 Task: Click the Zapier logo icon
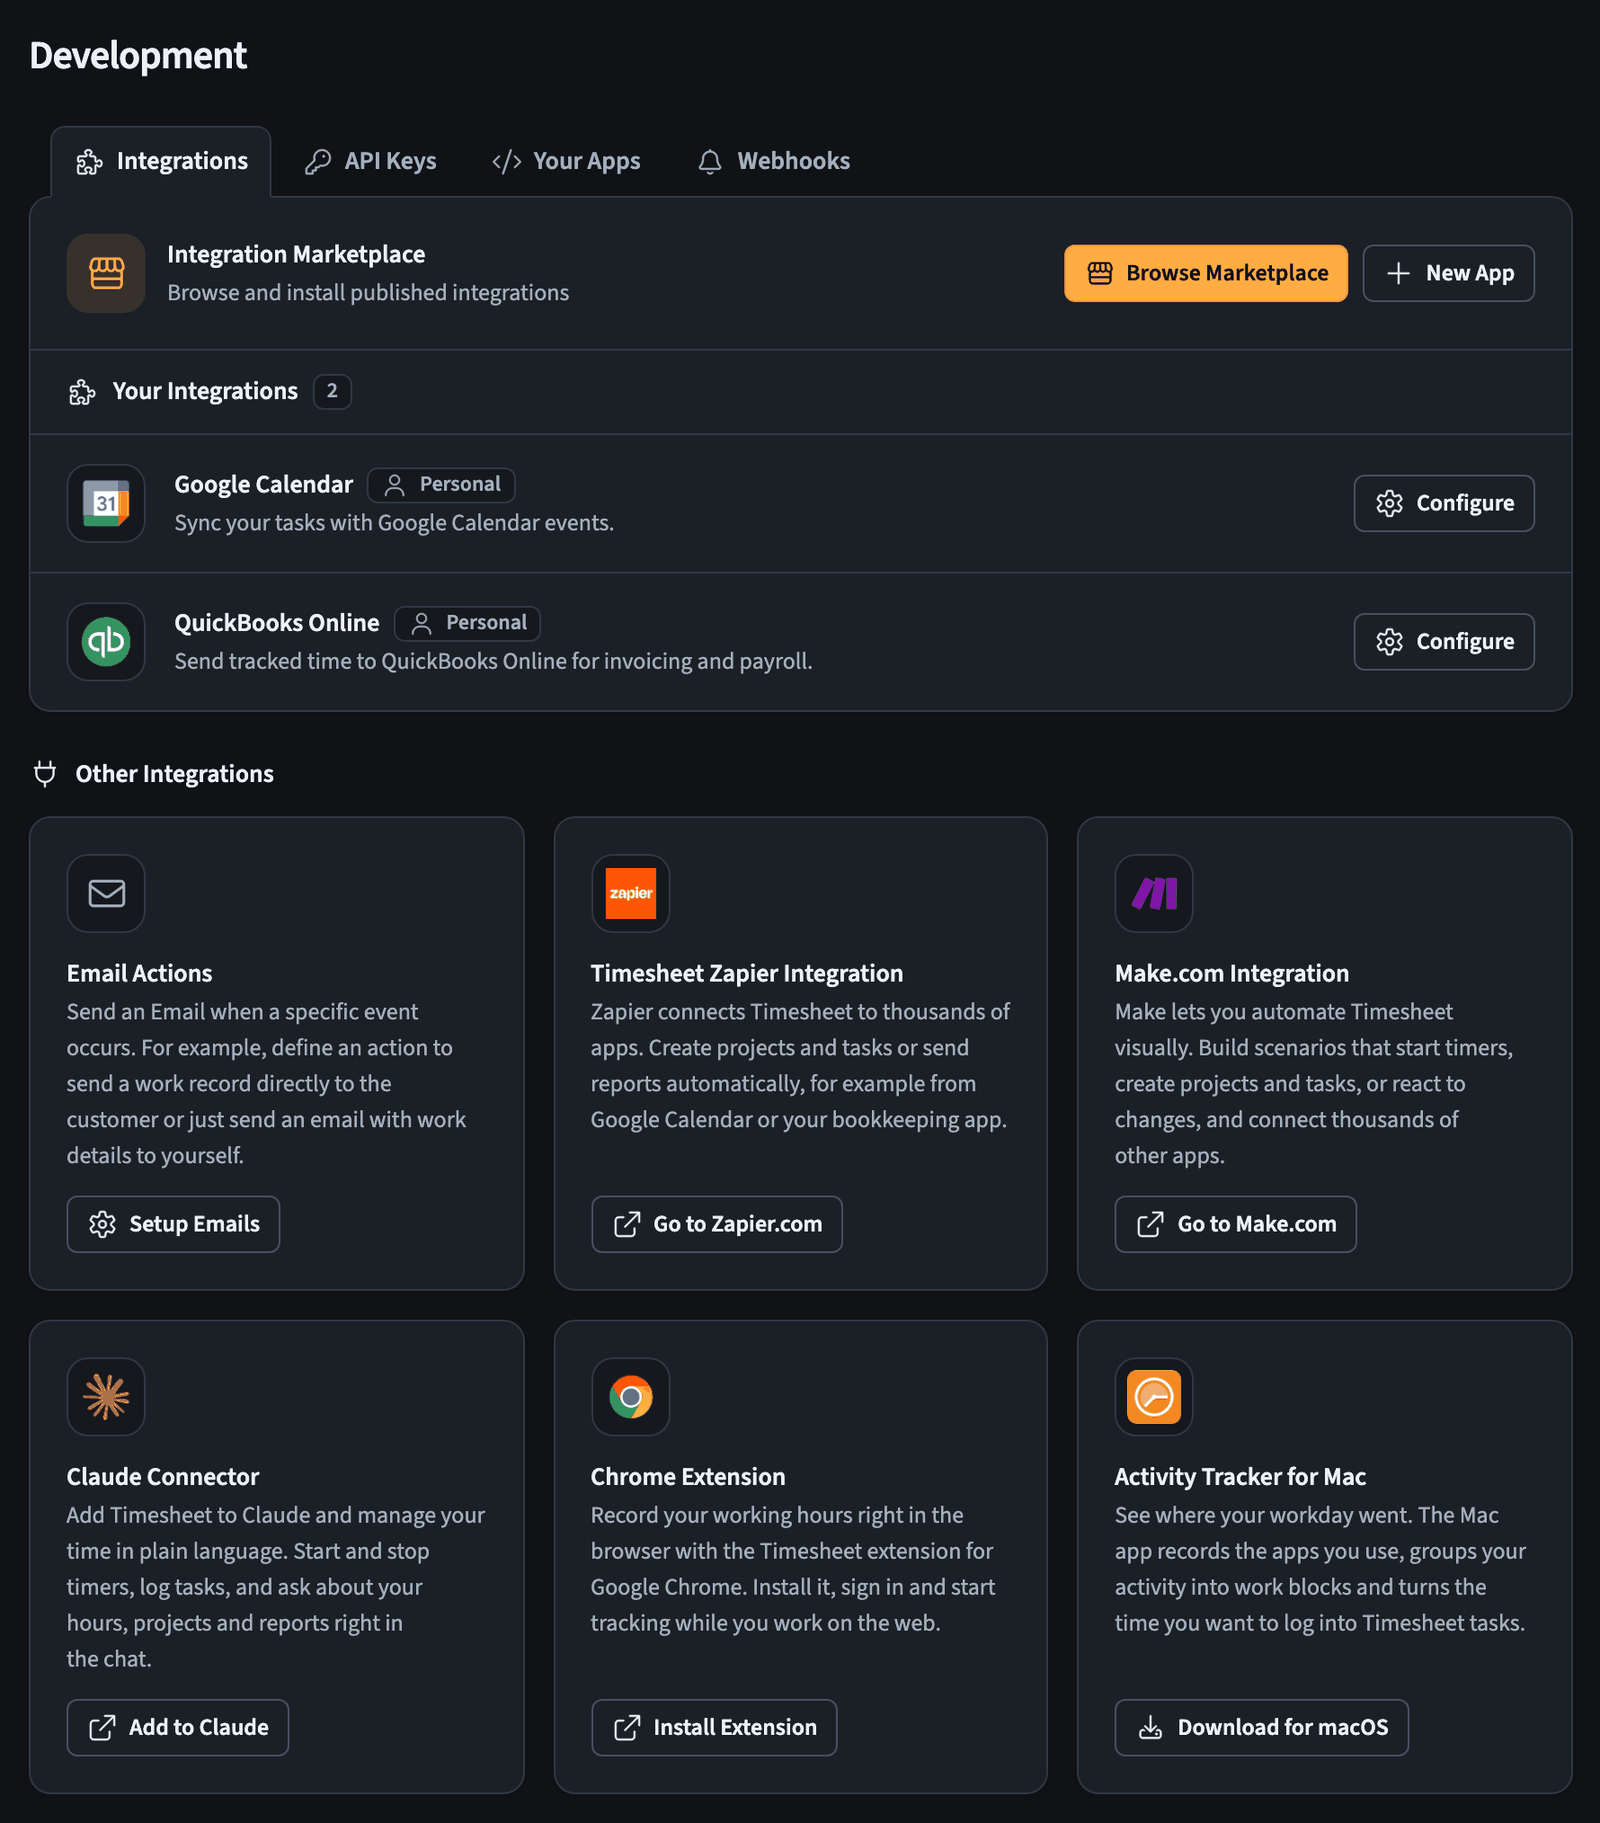pos(630,893)
